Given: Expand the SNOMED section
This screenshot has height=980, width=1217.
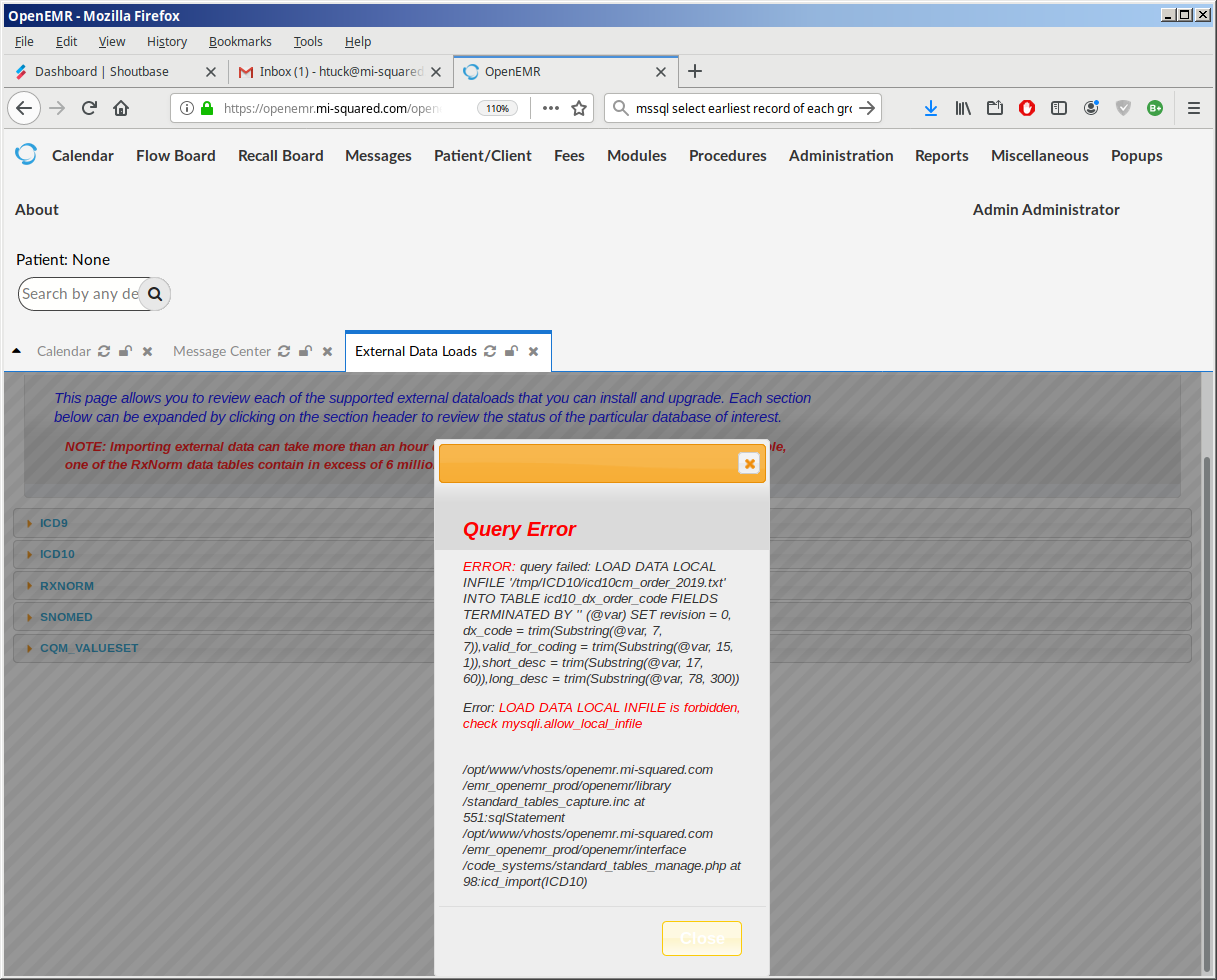Looking at the screenshot, I should click(x=66, y=617).
